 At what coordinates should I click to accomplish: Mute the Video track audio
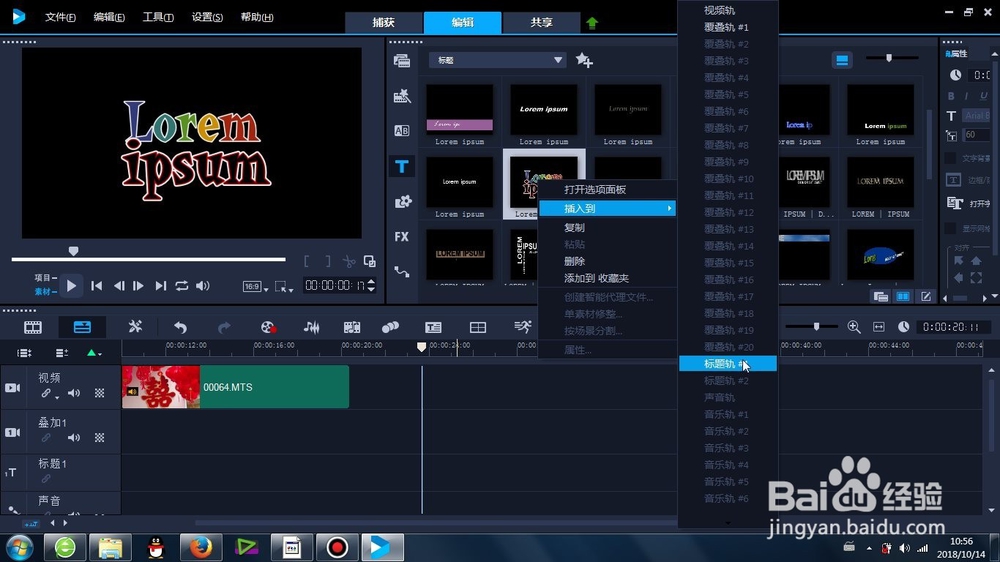pos(74,393)
